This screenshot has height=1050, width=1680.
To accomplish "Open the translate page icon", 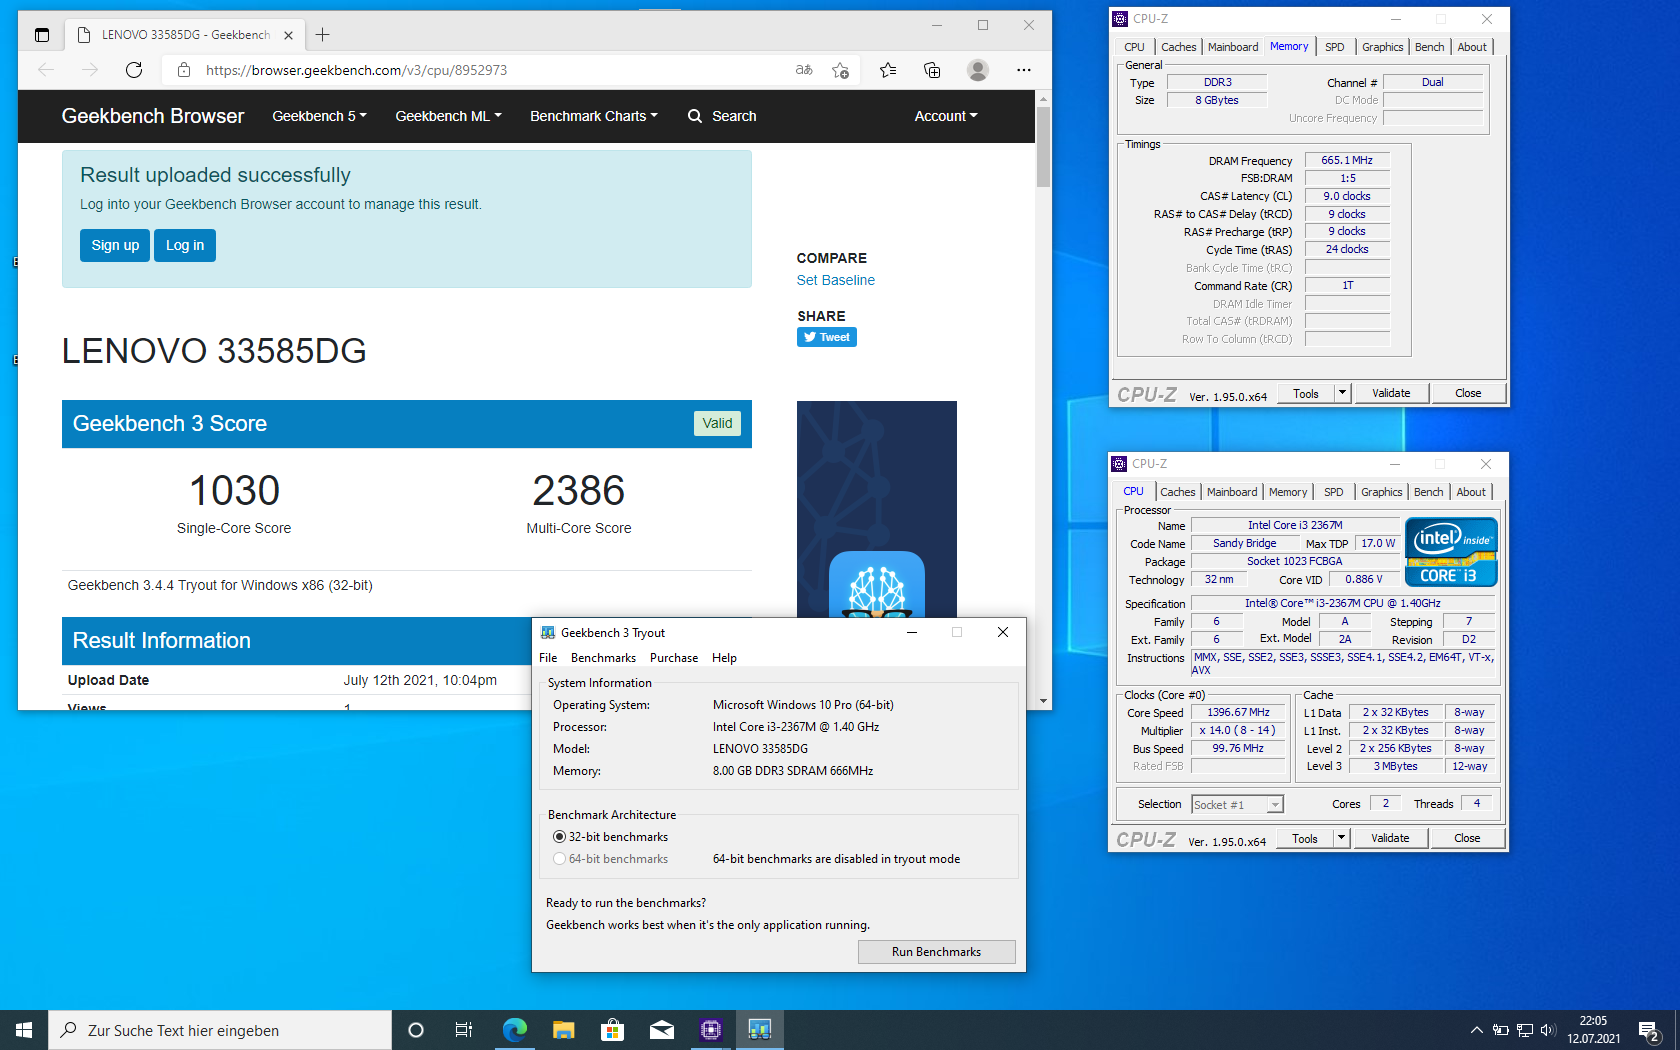I will tap(804, 70).
